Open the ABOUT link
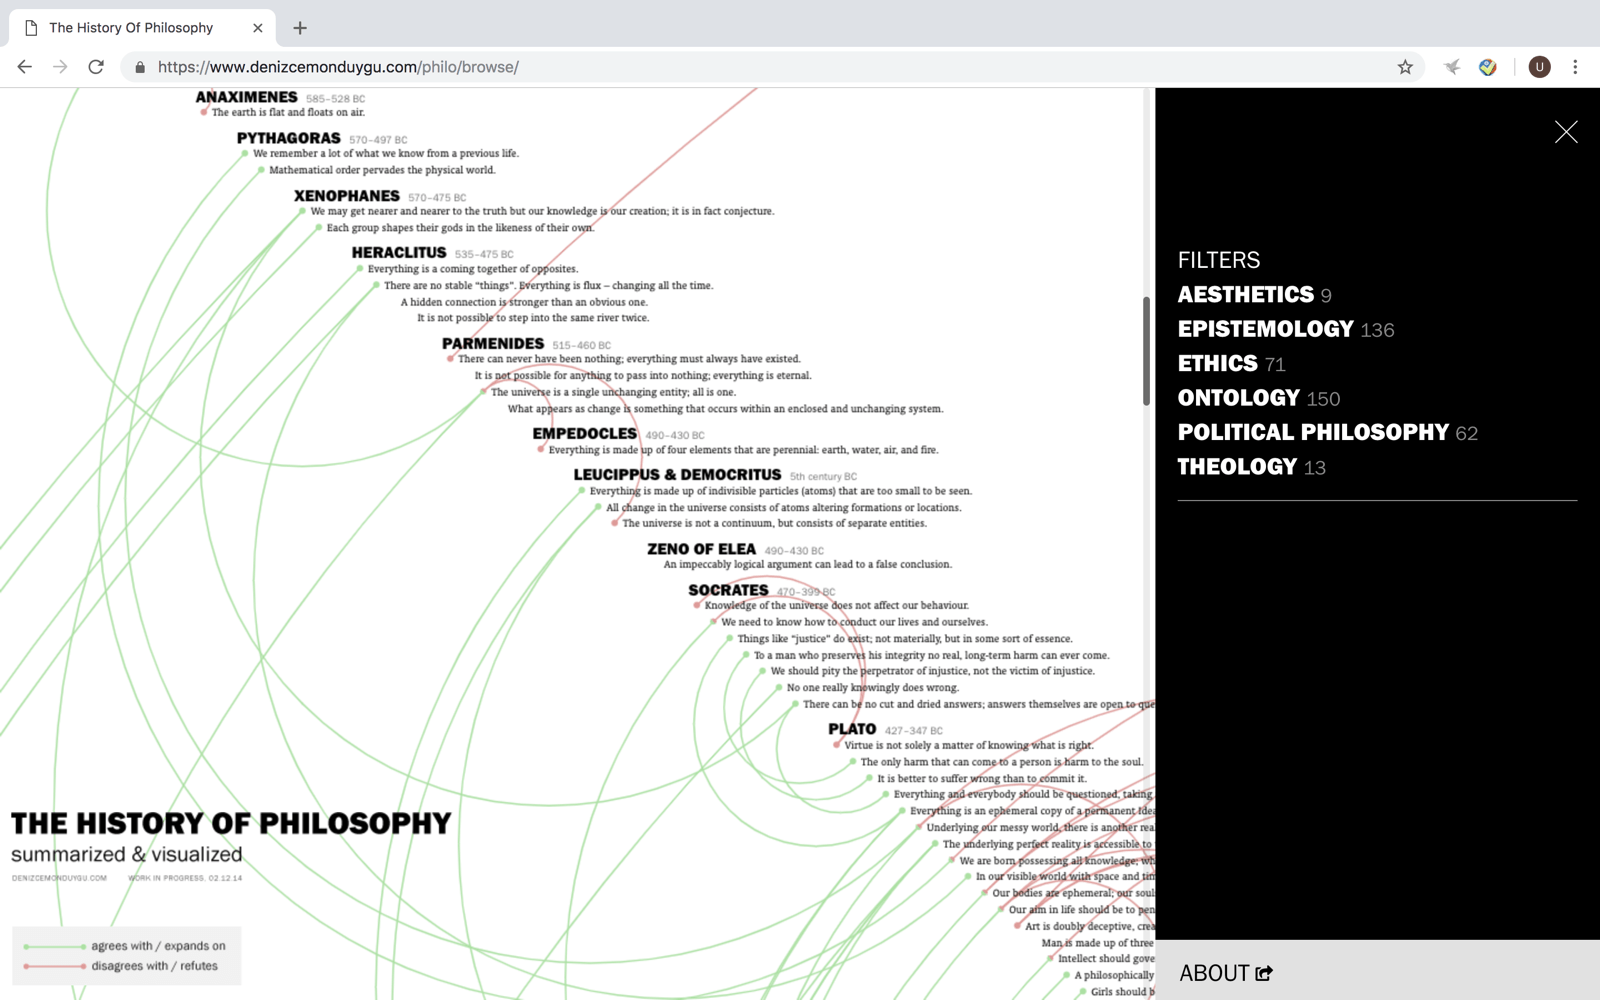 coord(1225,973)
